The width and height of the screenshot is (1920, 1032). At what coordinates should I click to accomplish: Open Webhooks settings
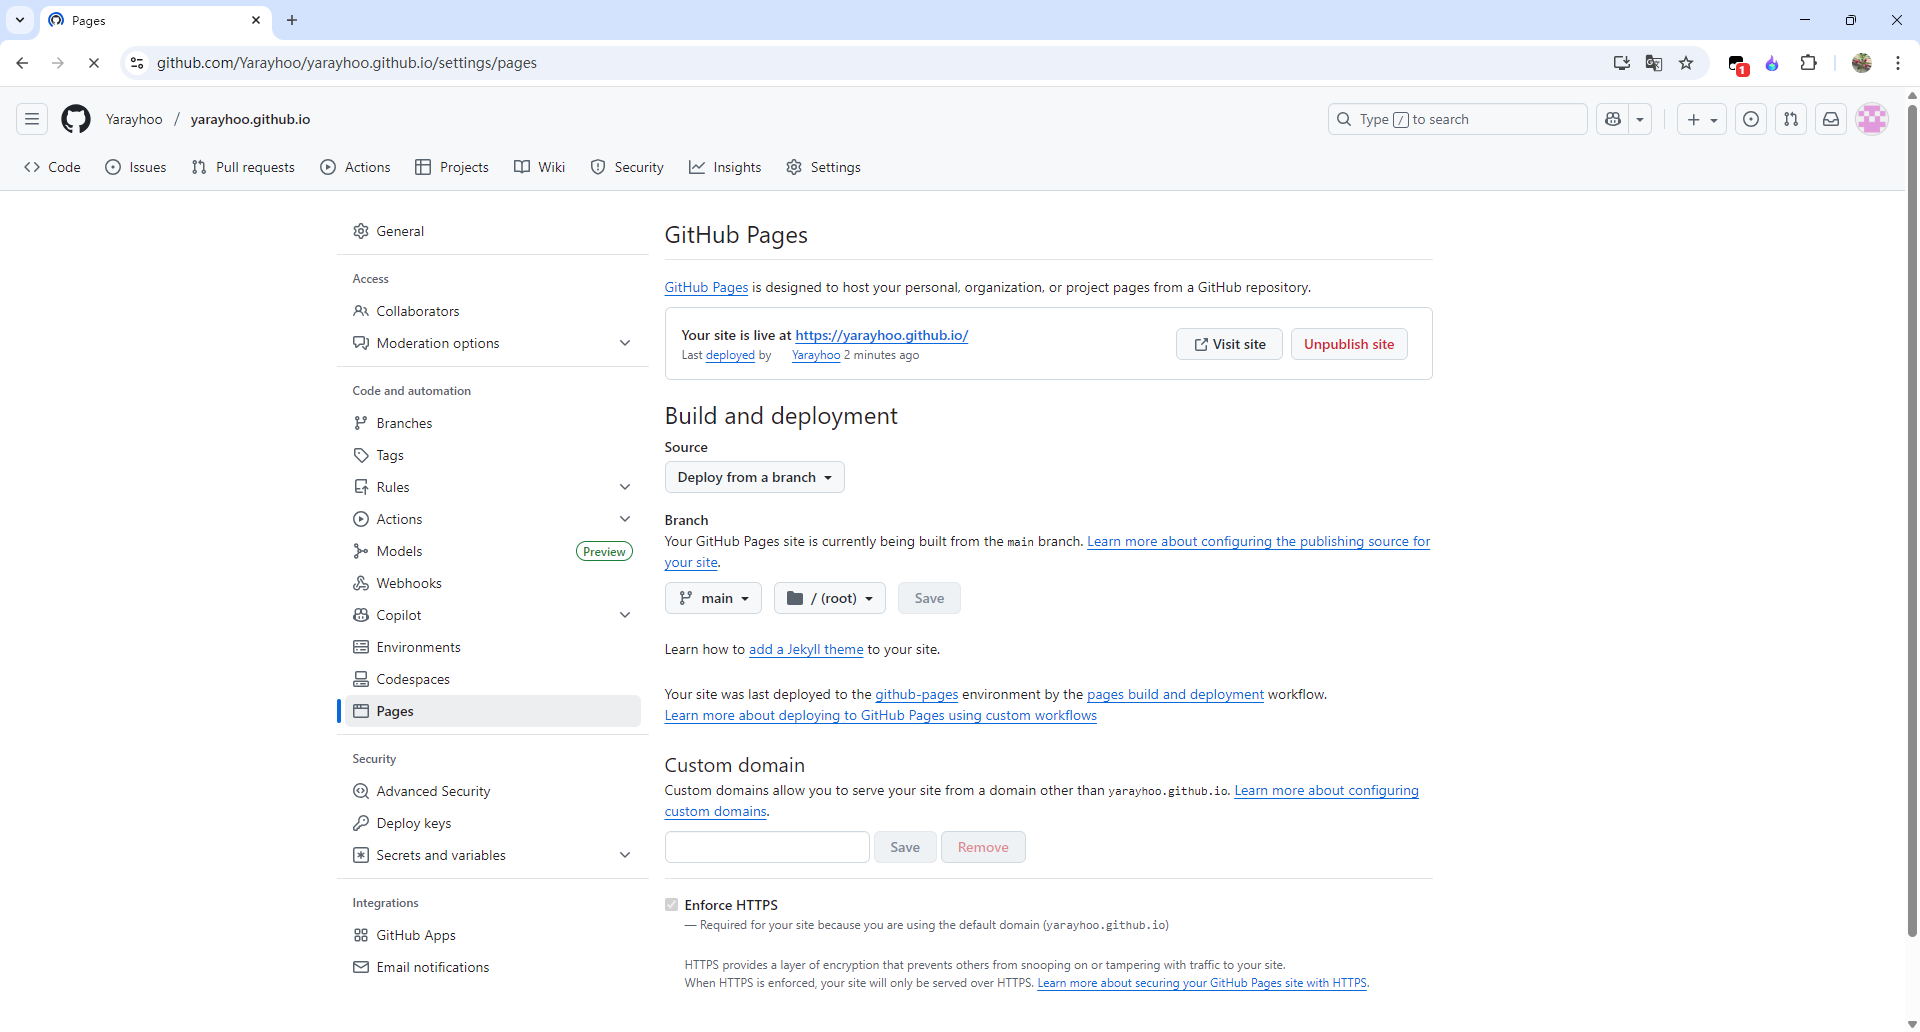[x=492, y=583]
